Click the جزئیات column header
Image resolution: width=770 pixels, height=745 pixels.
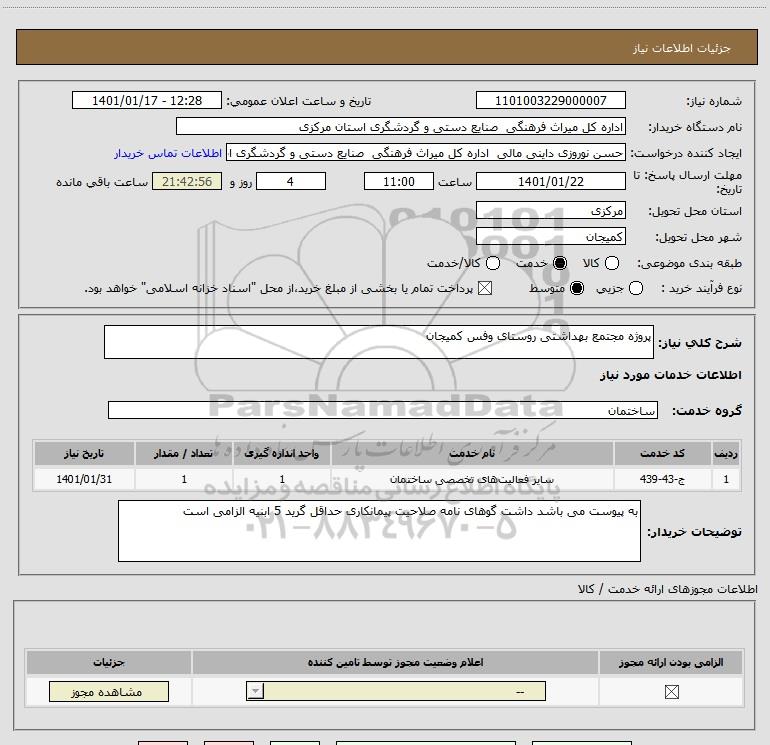tap(109, 662)
